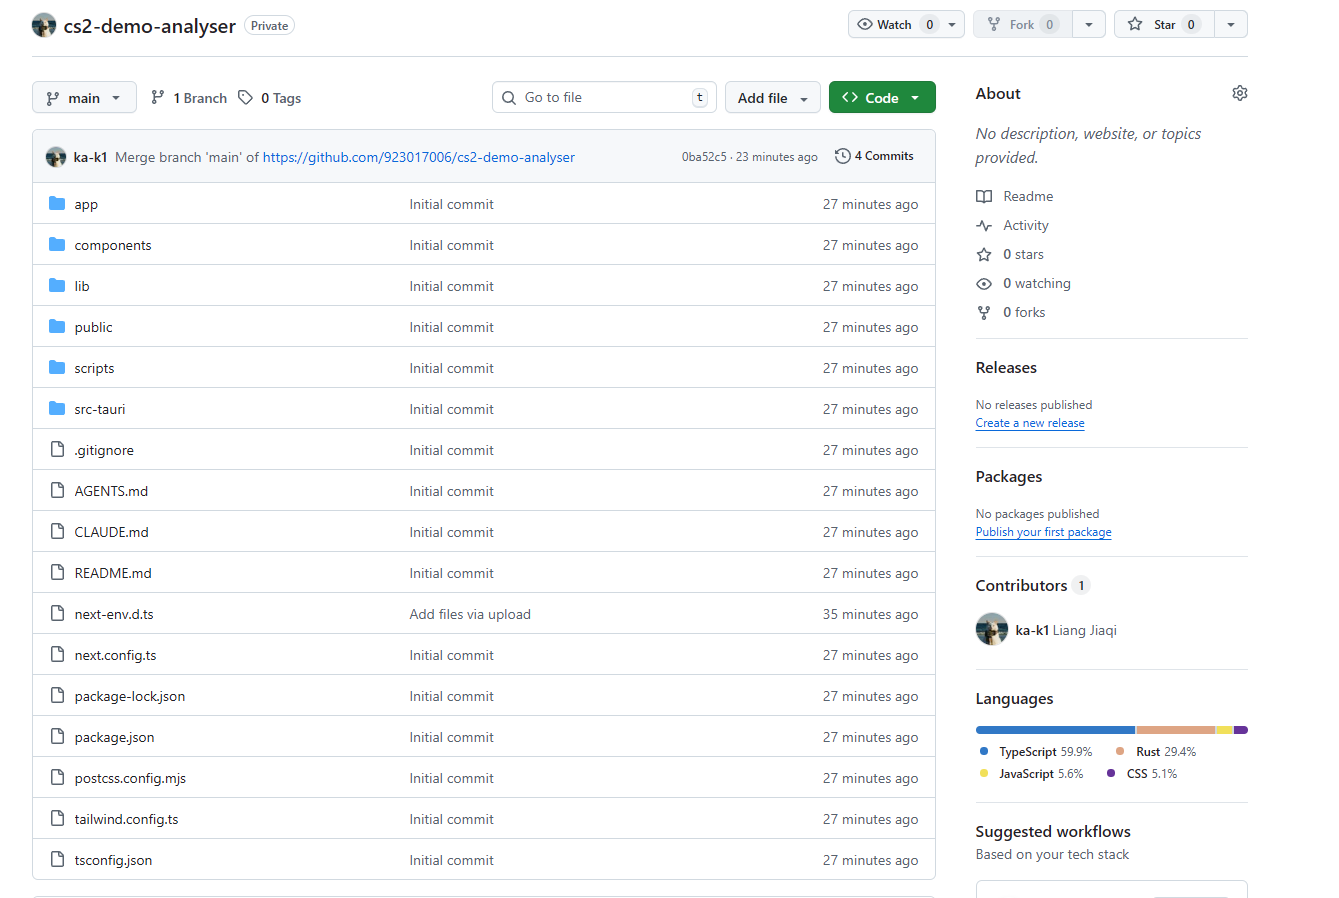This screenshot has width=1339, height=898.
Task: Click the src-tauri folder icon
Action: click(57, 409)
